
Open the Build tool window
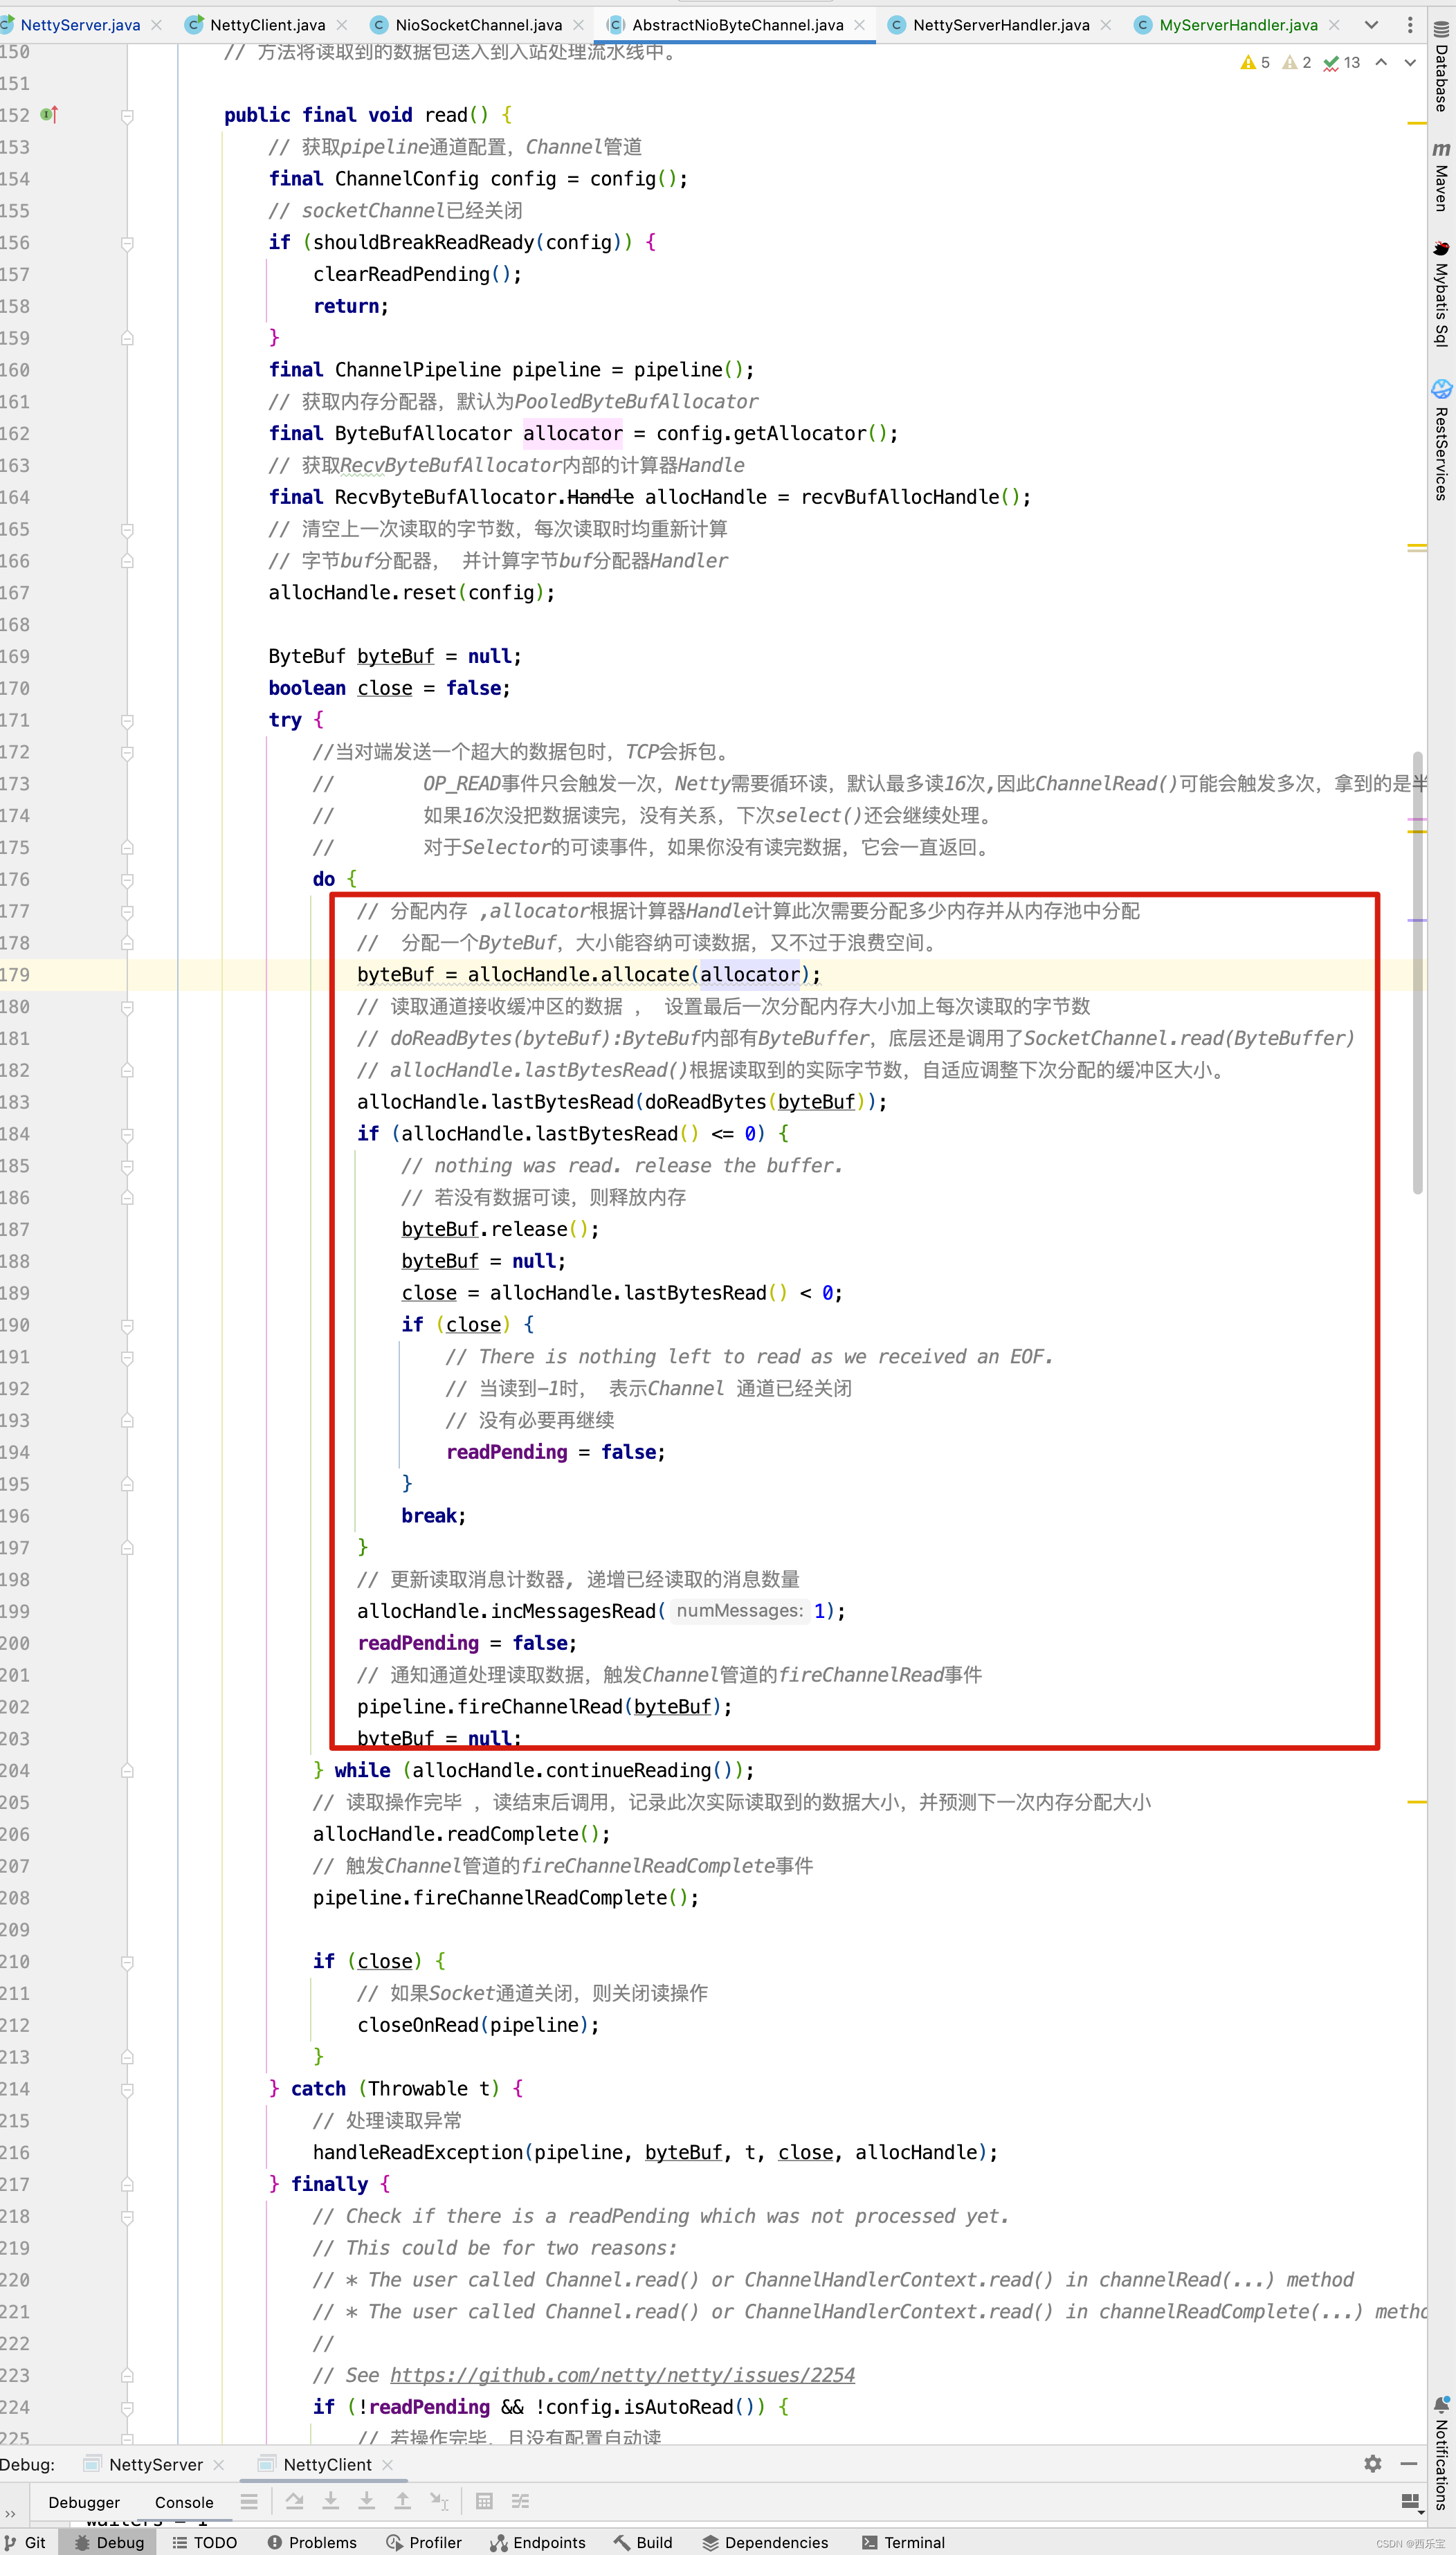pos(643,2542)
